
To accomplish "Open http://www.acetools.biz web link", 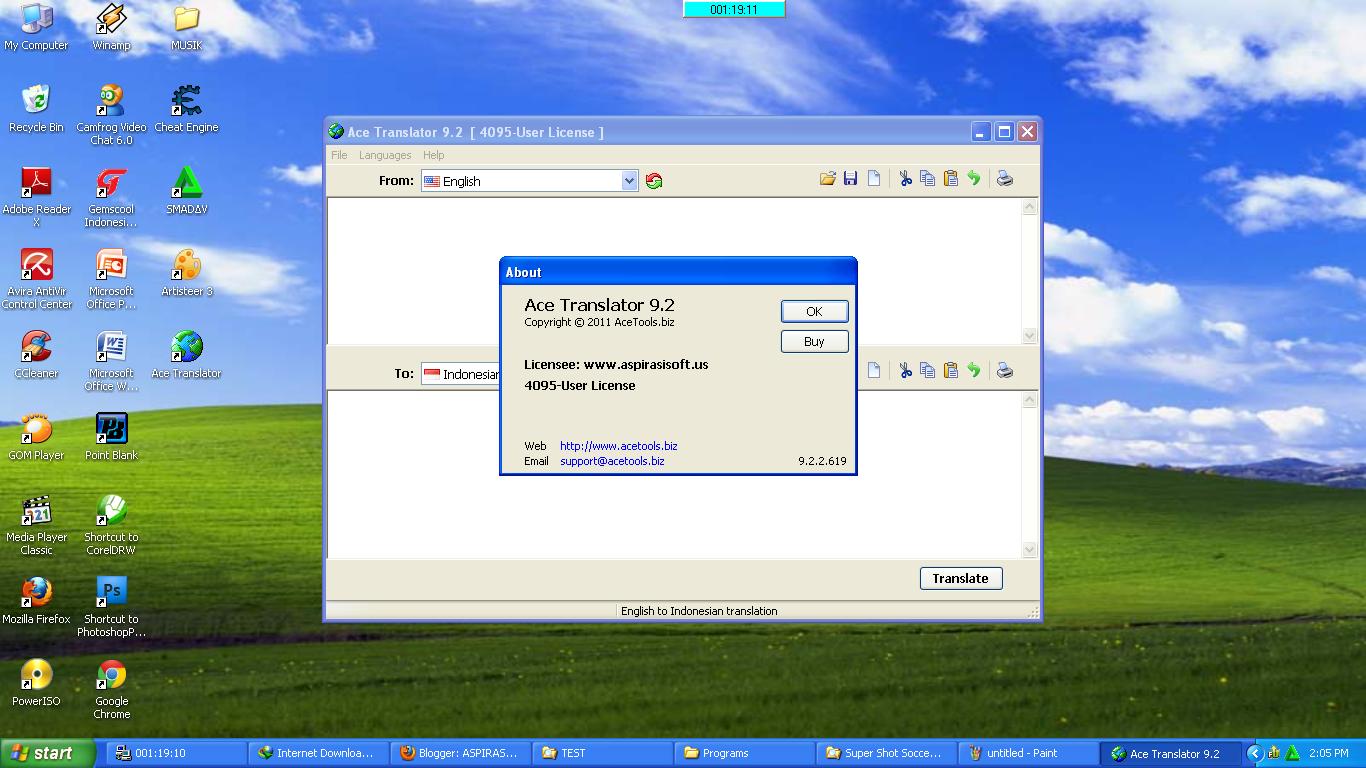I will click(x=618, y=446).
